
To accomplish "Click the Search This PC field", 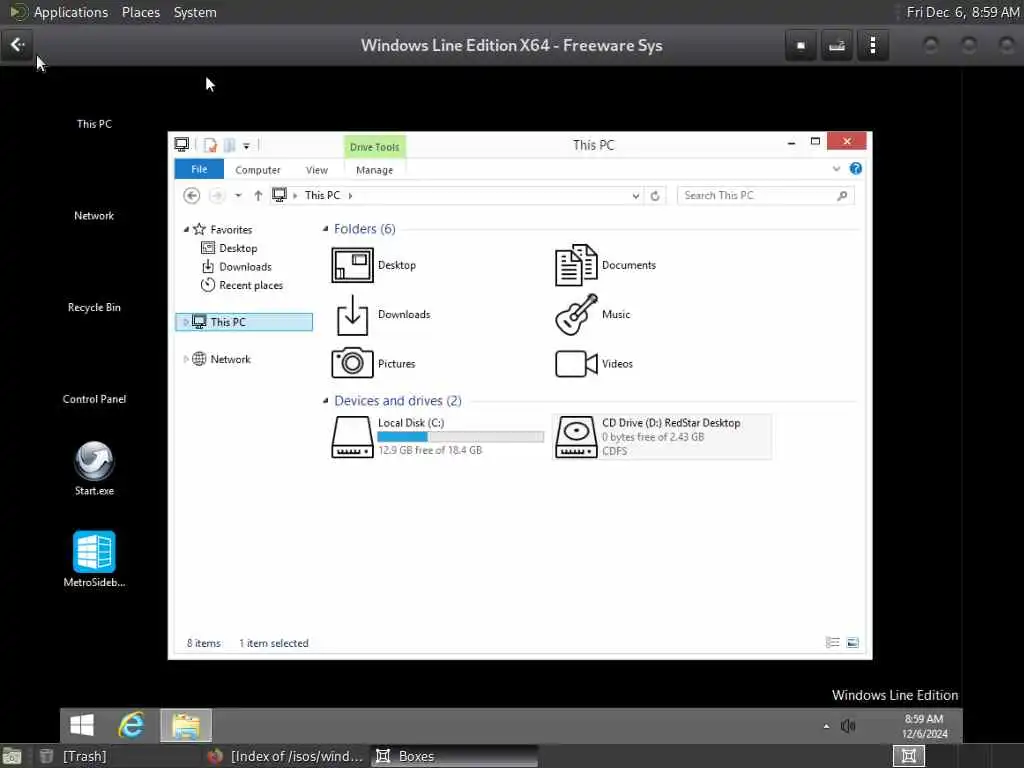I will click(x=765, y=195).
